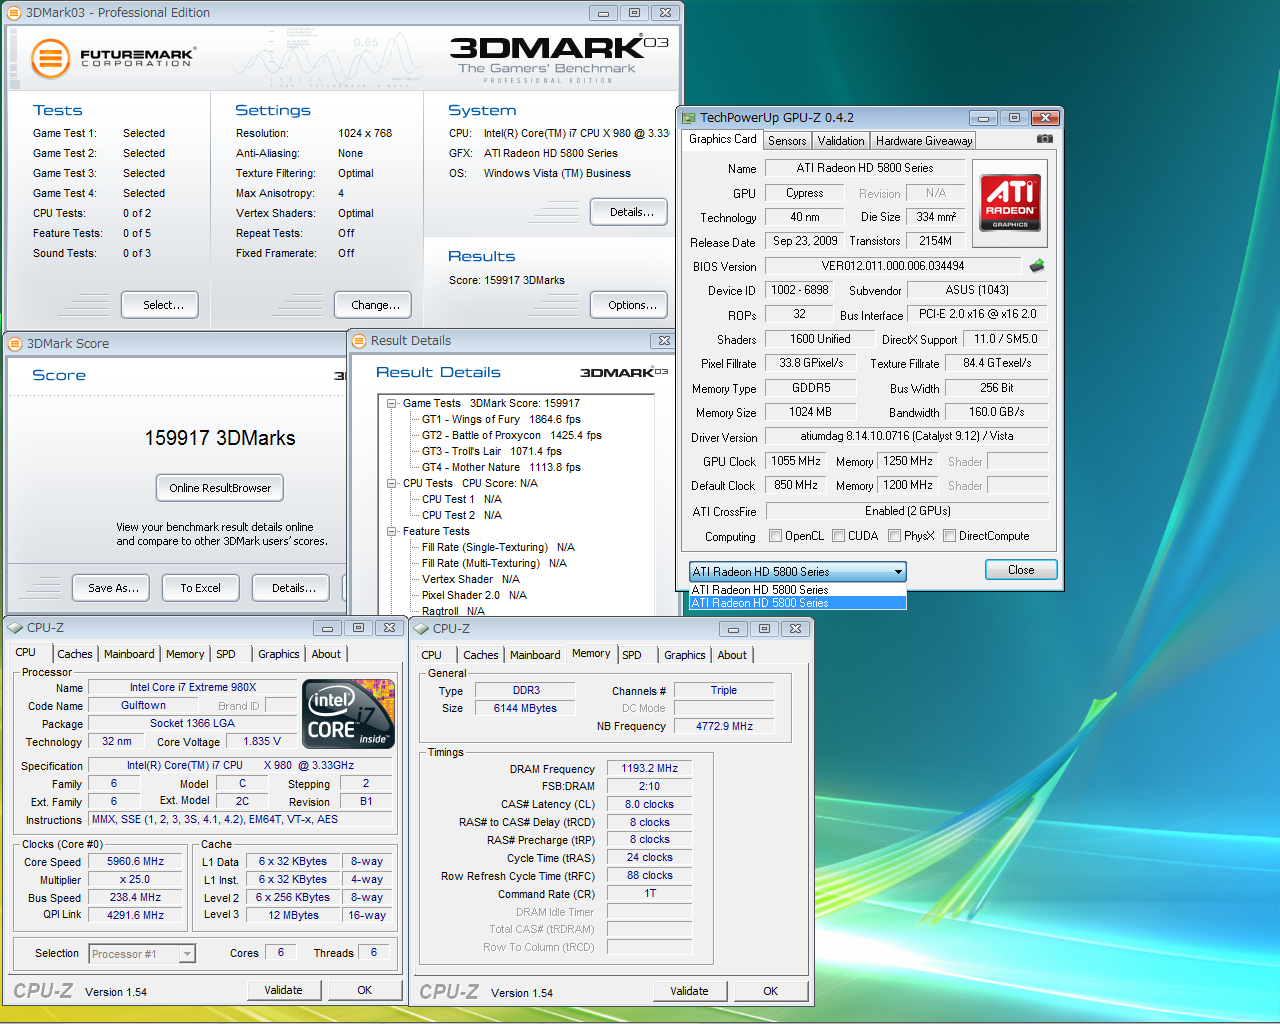Select Pixel Shader 2.0 result row
This screenshot has height=1024, width=1280.
(x=474, y=595)
